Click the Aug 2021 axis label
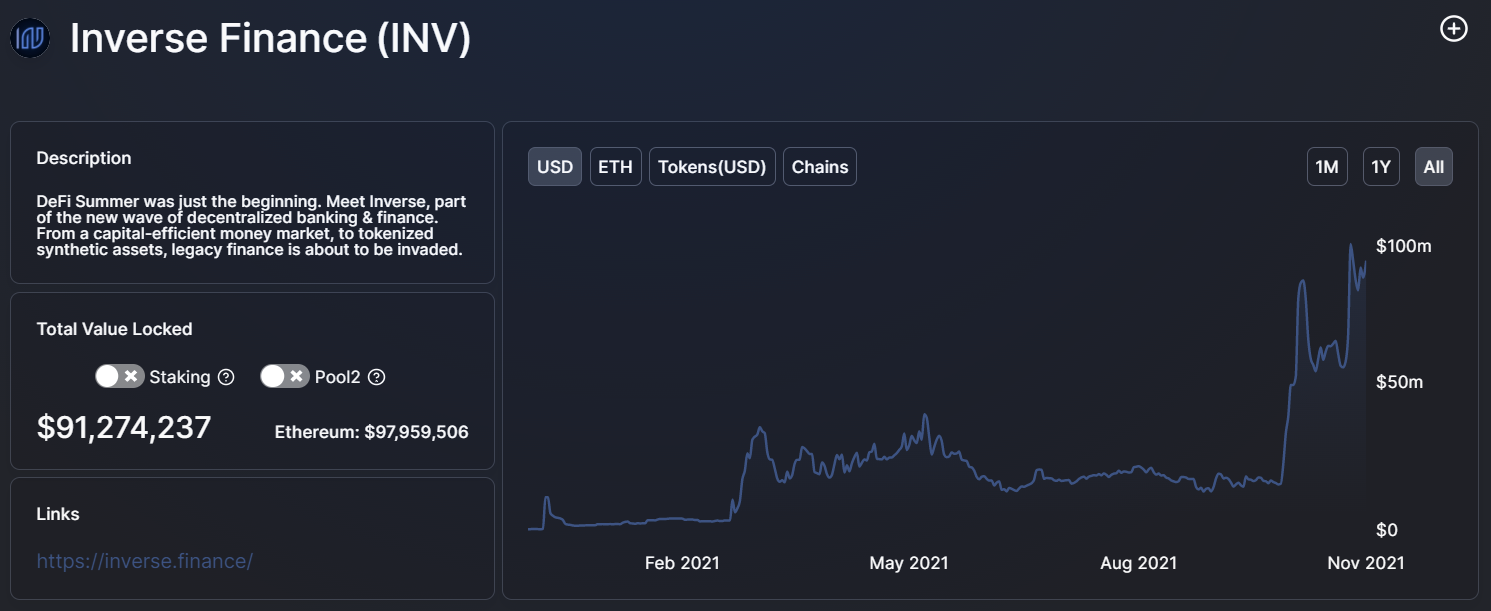The width and height of the screenshot is (1491, 611). click(x=1139, y=563)
